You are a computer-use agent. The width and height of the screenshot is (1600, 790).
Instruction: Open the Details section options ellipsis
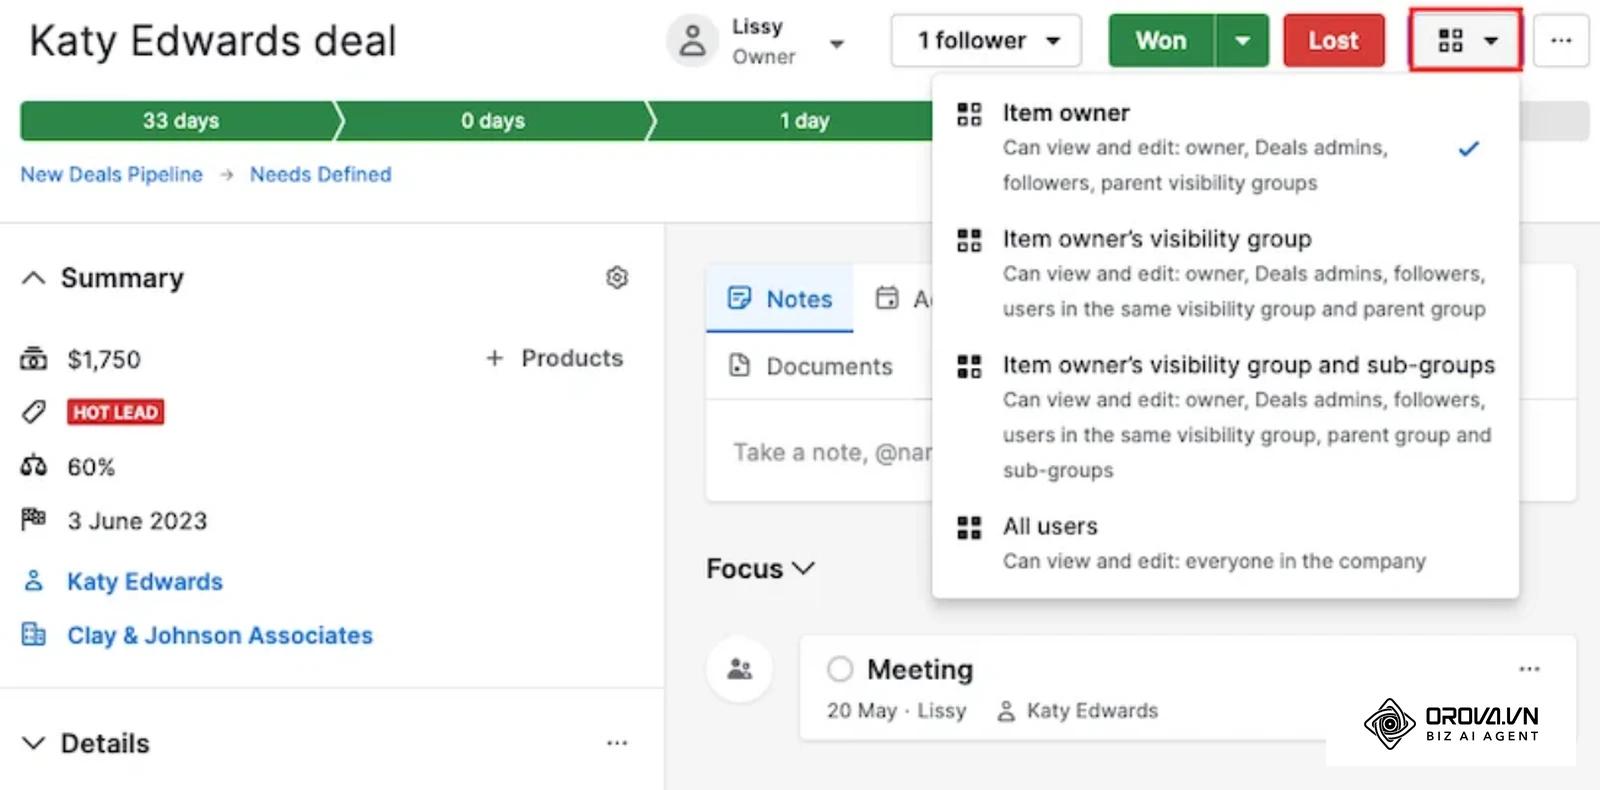617,743
